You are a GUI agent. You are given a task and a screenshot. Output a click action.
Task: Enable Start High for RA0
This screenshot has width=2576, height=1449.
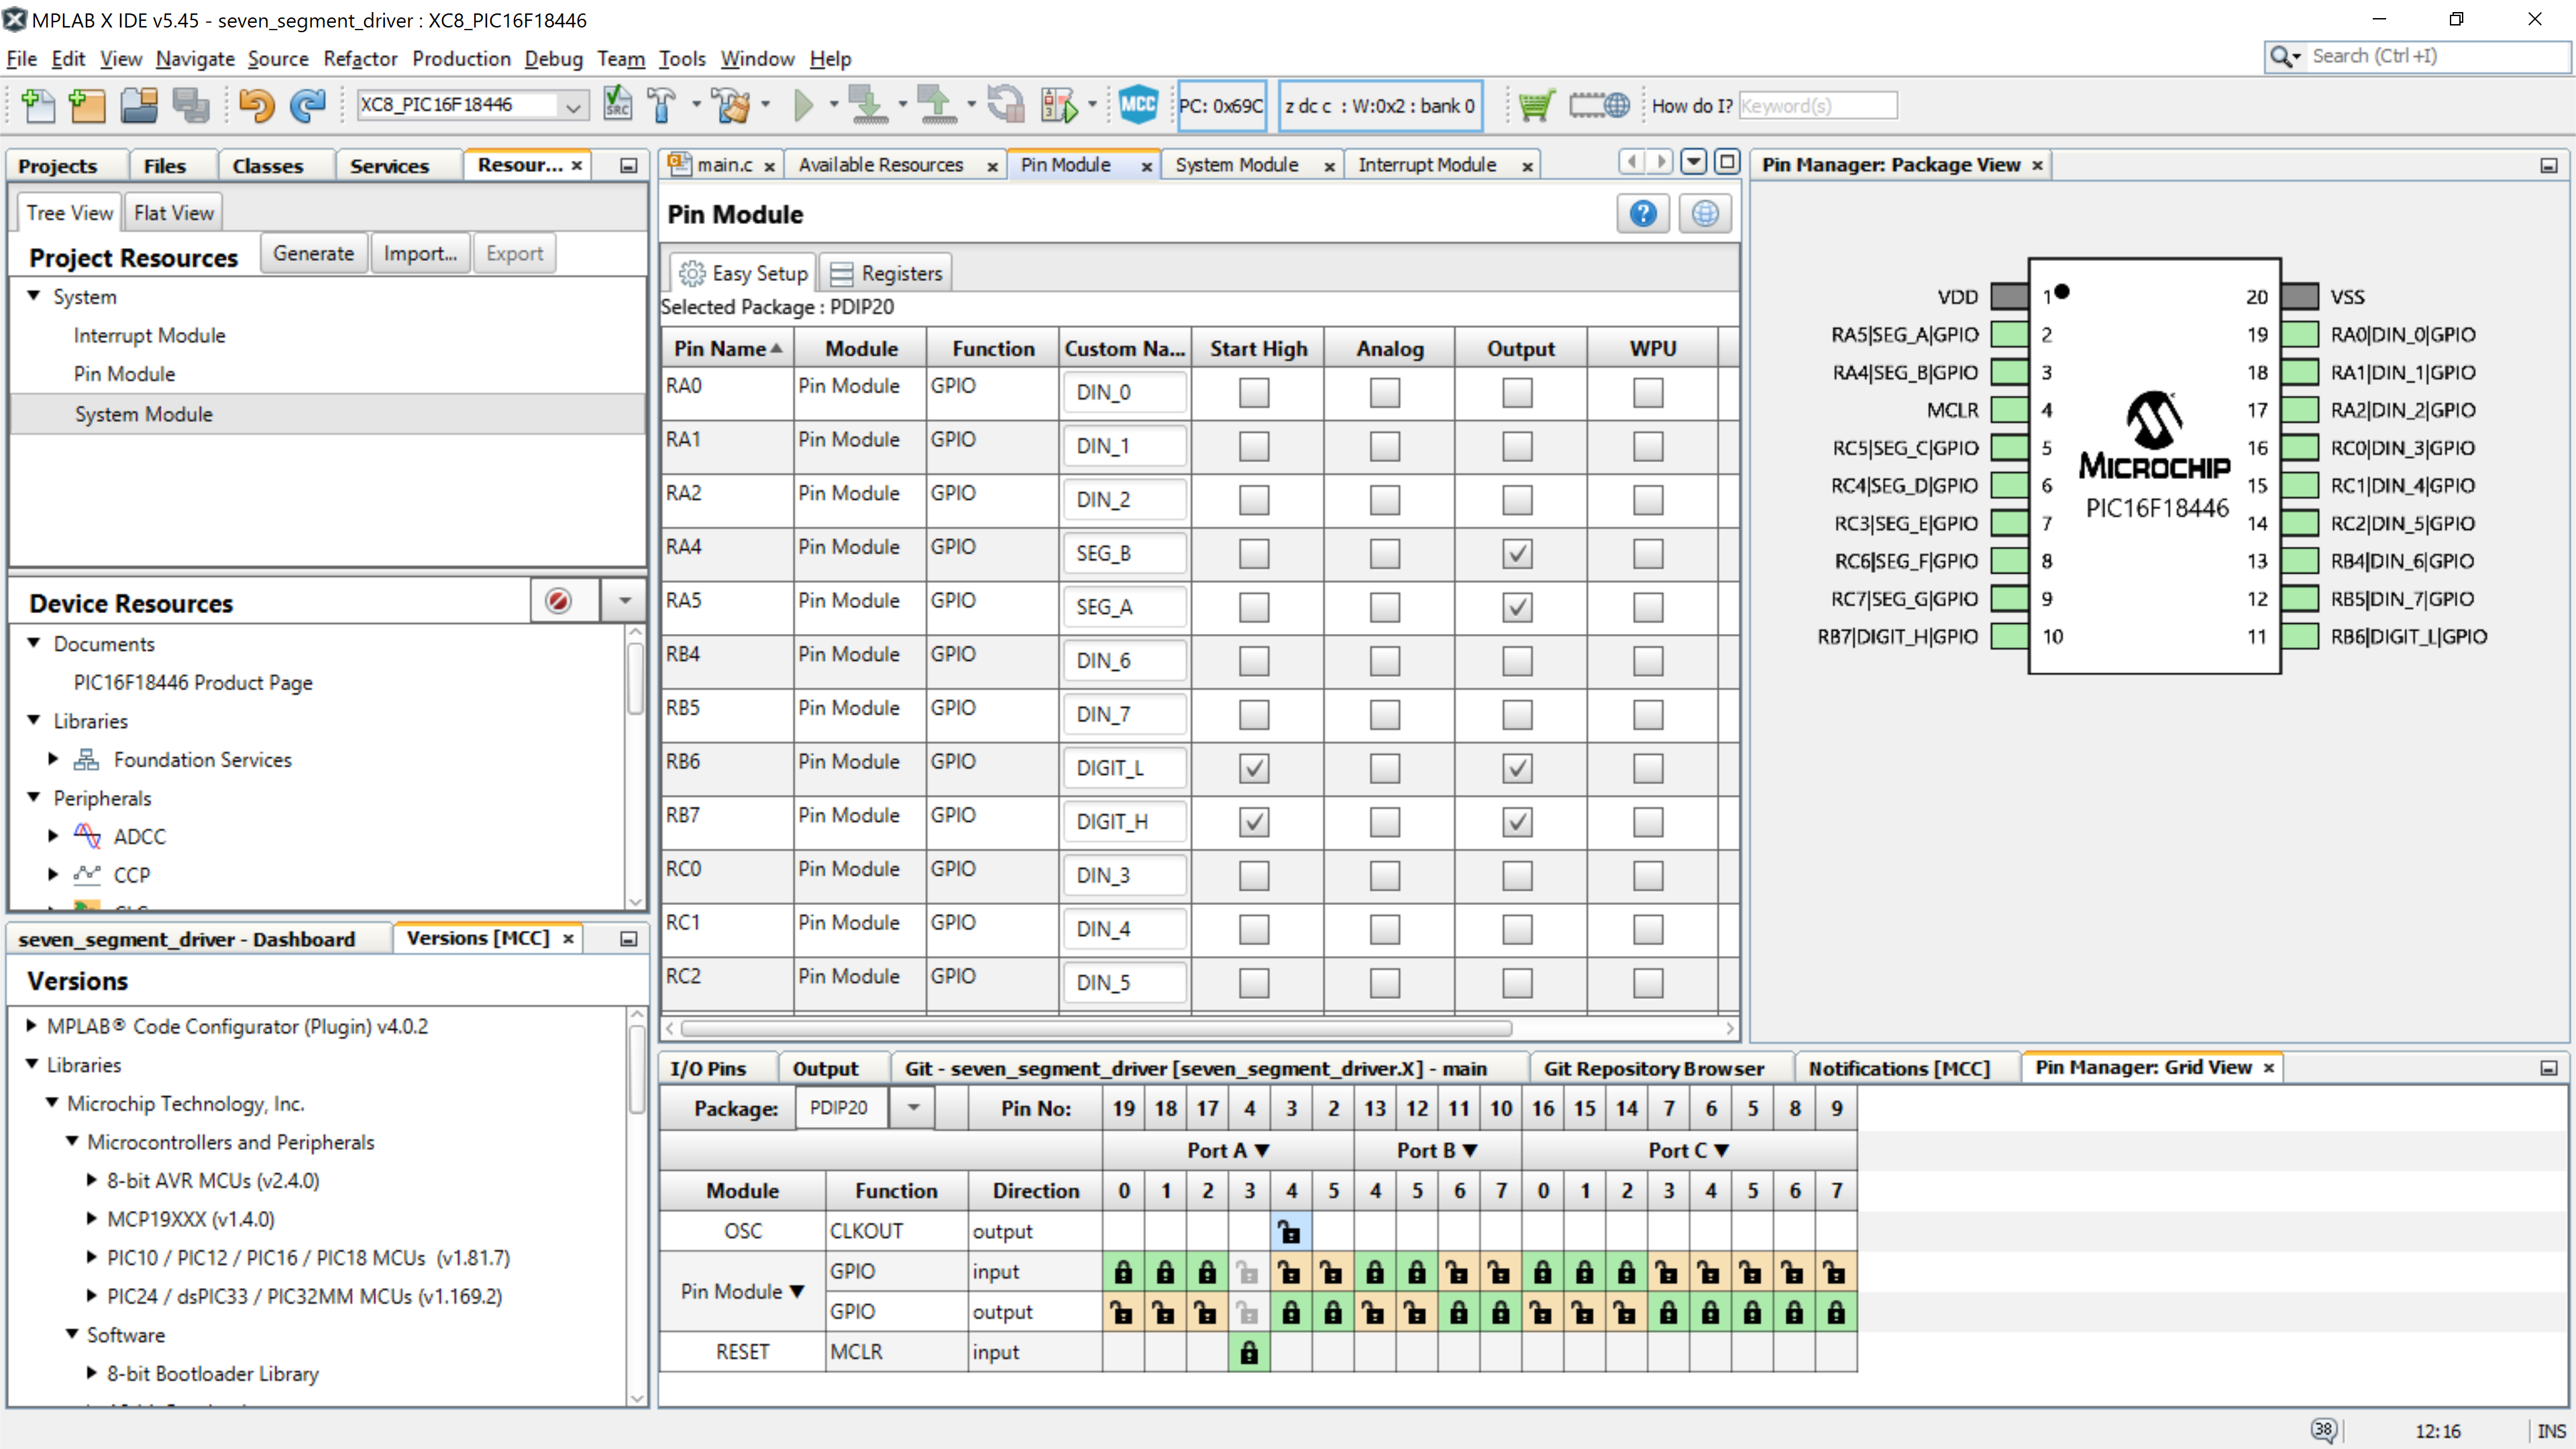(x=1254, y=392)
